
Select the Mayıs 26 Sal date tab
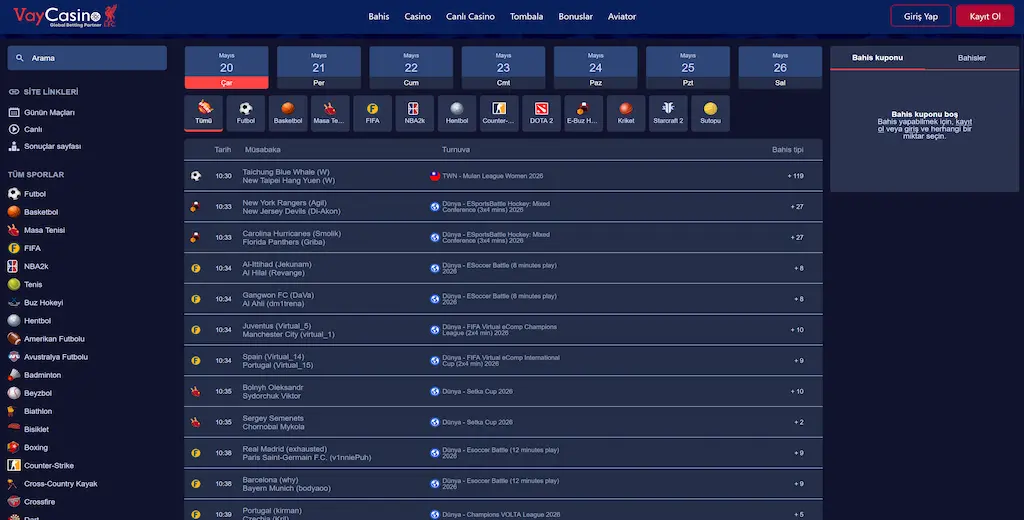pyautogui.click(x=780, y=67)
